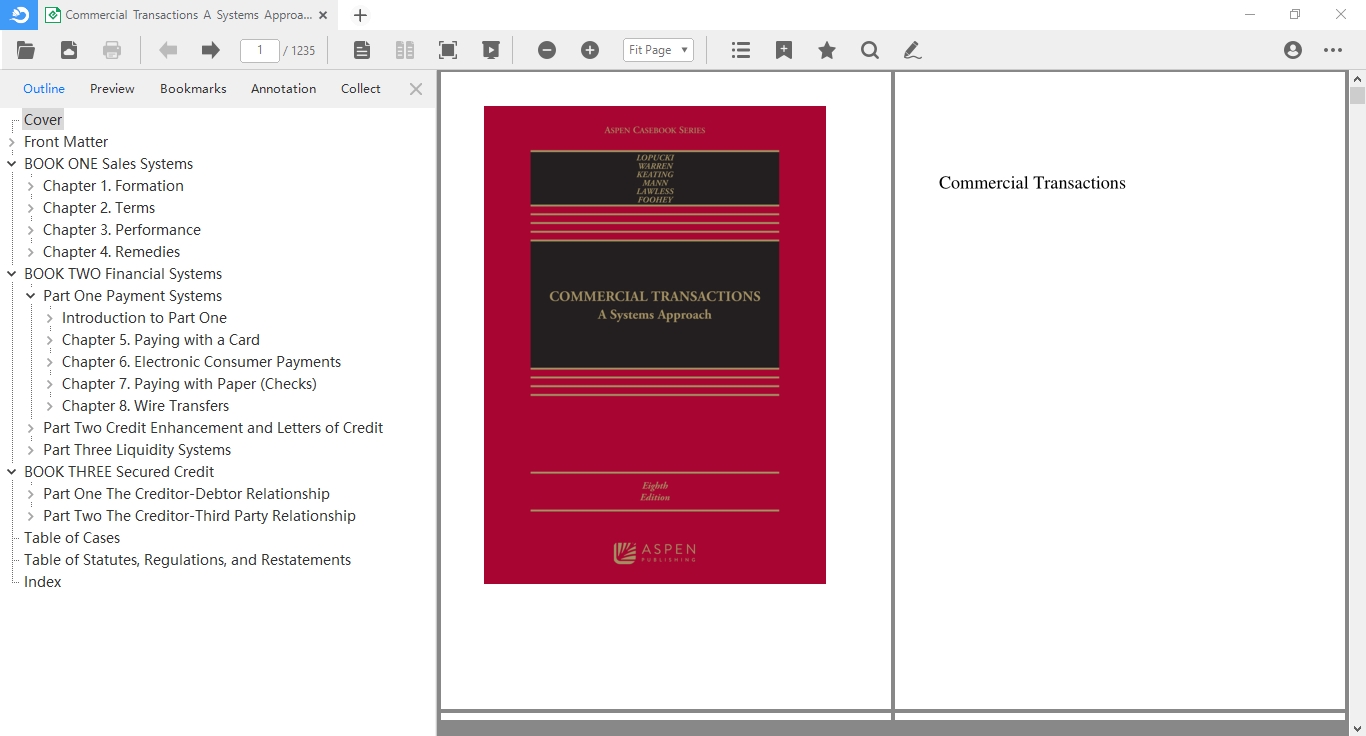This screenshot has width=1366, height=736.
Task: Click the book cover page thumbnail
Action: pos(655,345)
